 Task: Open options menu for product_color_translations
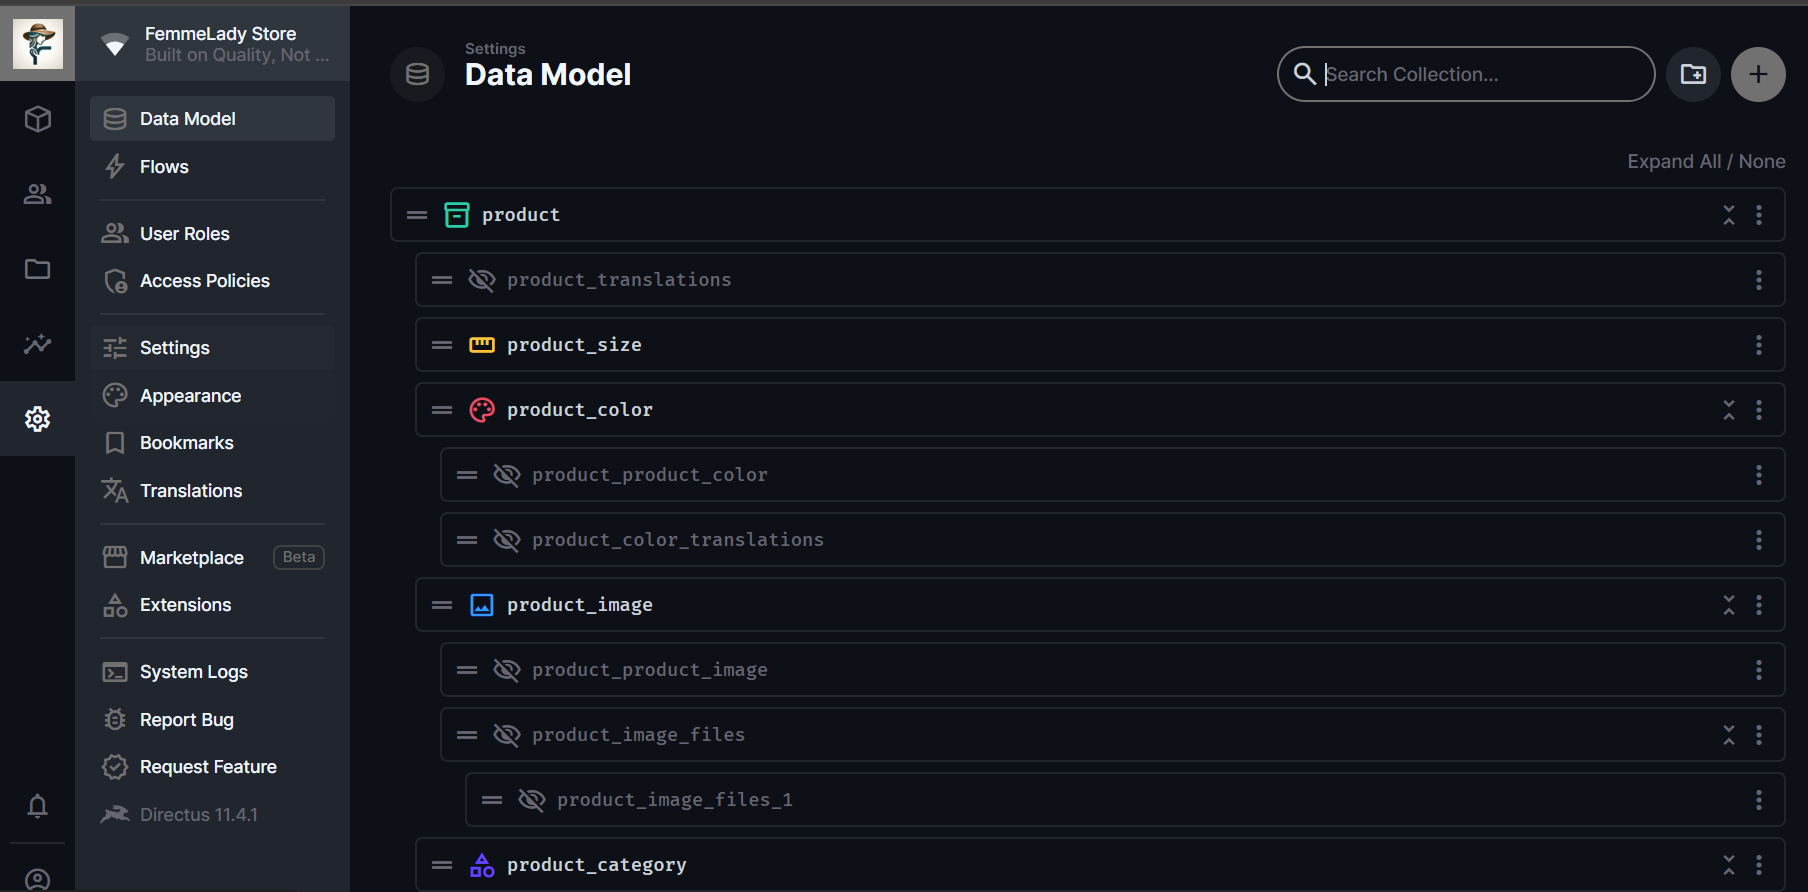(1759, 540)
